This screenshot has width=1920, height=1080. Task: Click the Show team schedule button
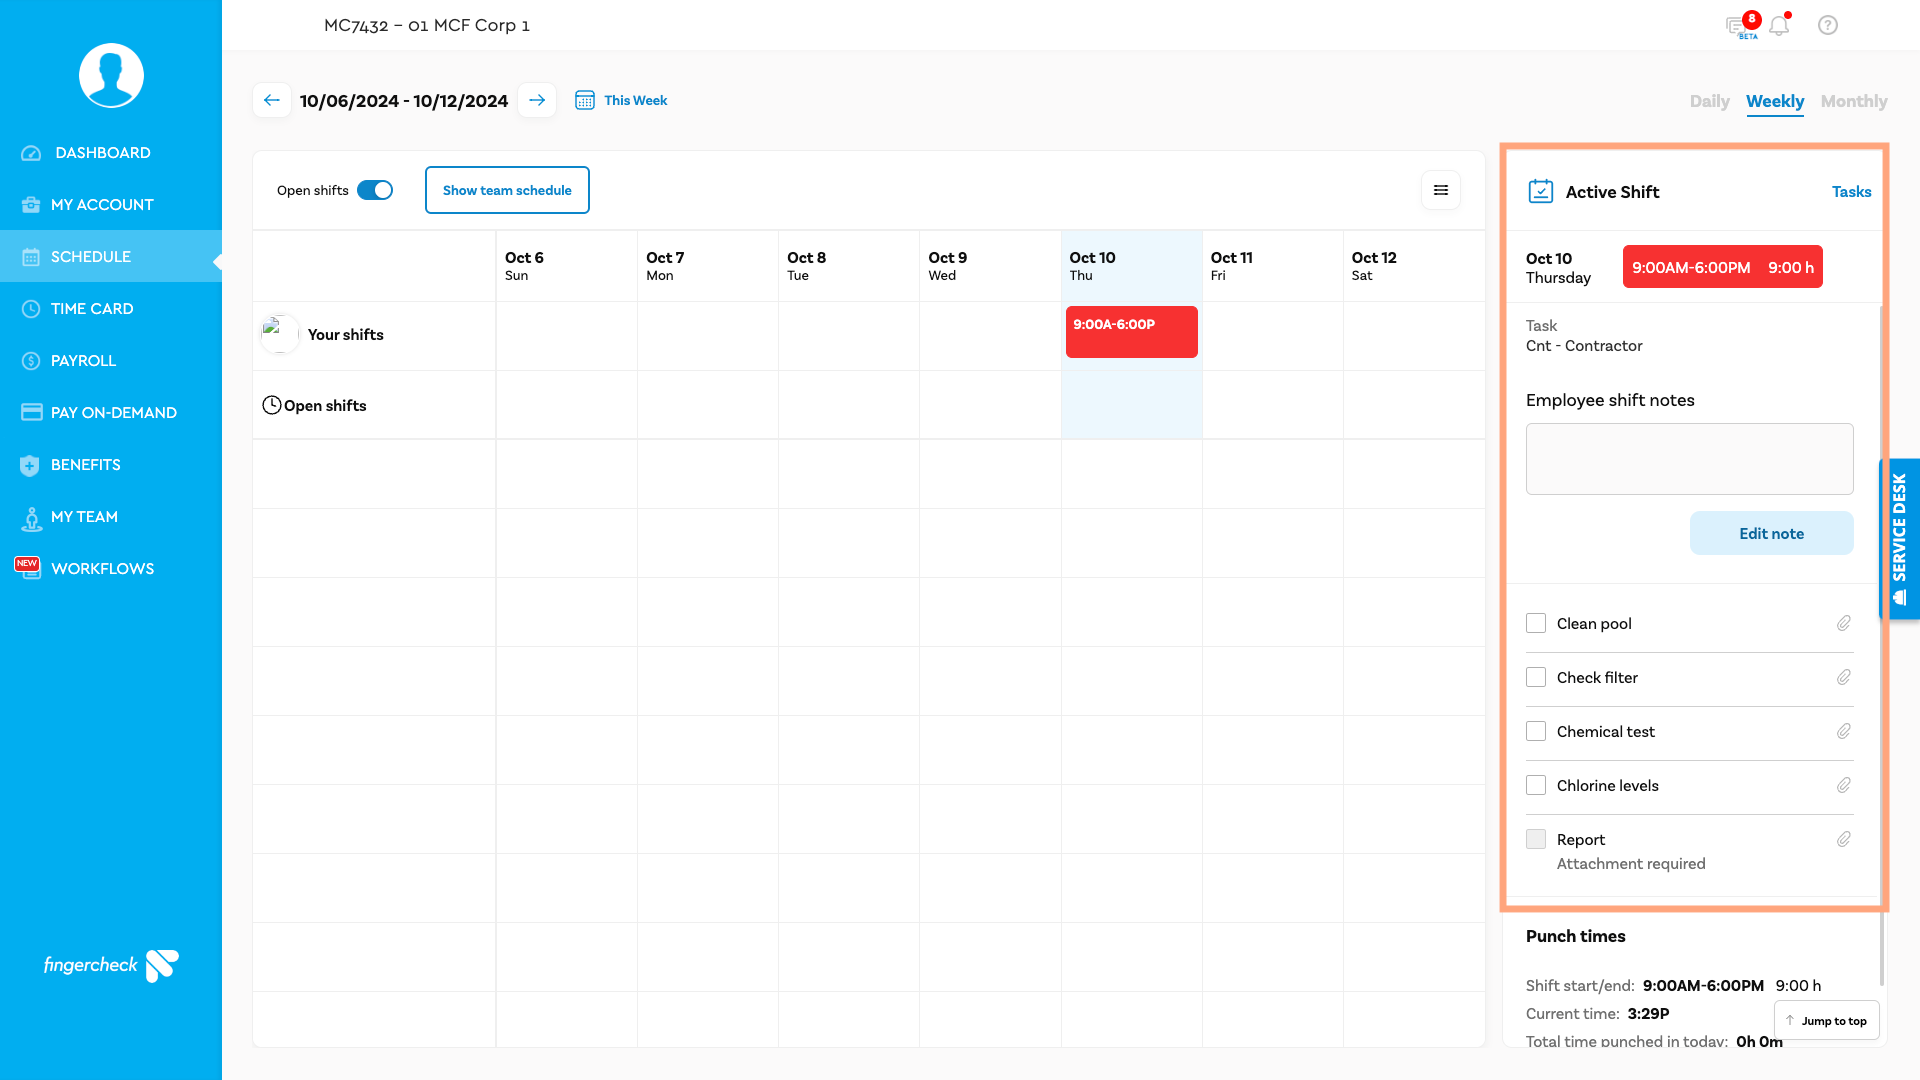[507, 190]
